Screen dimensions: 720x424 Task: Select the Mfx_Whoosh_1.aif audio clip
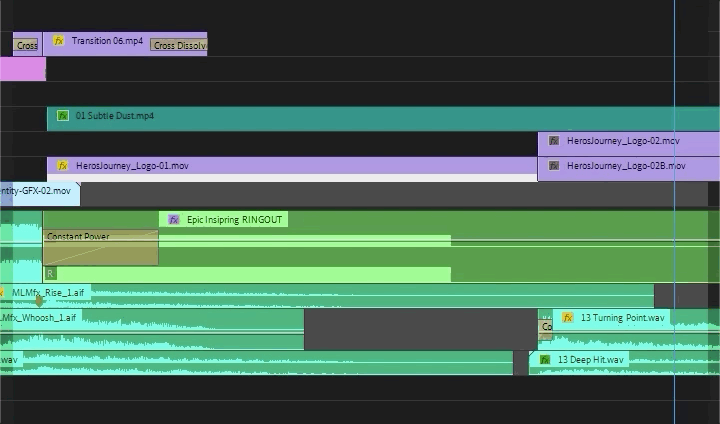[x=152, y=329]
